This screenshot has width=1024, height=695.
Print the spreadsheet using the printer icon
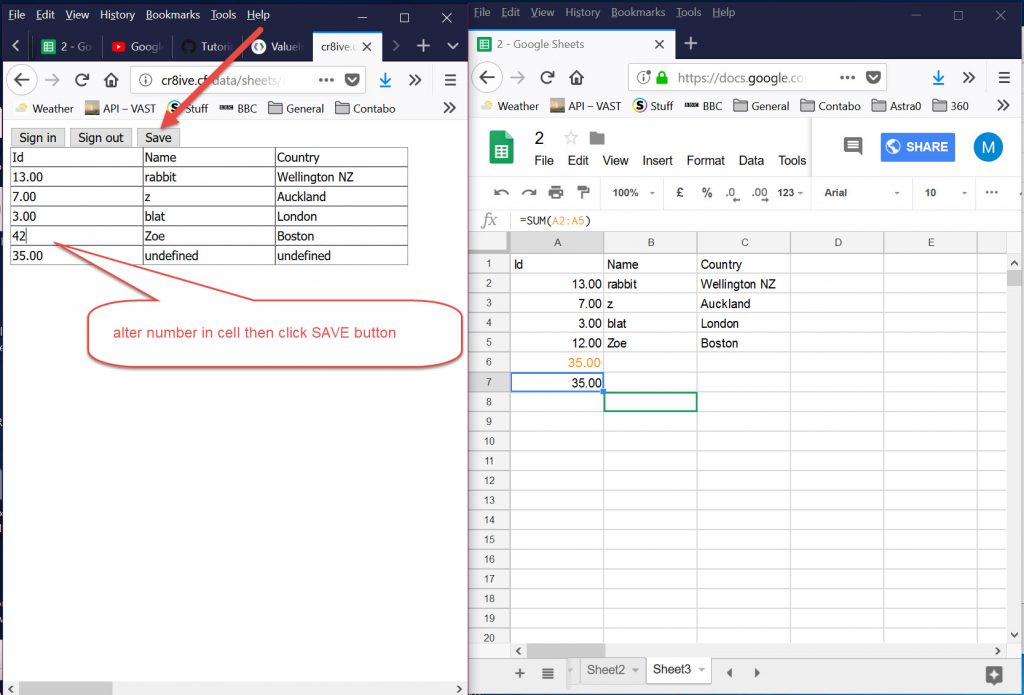[x=556, y=193]
